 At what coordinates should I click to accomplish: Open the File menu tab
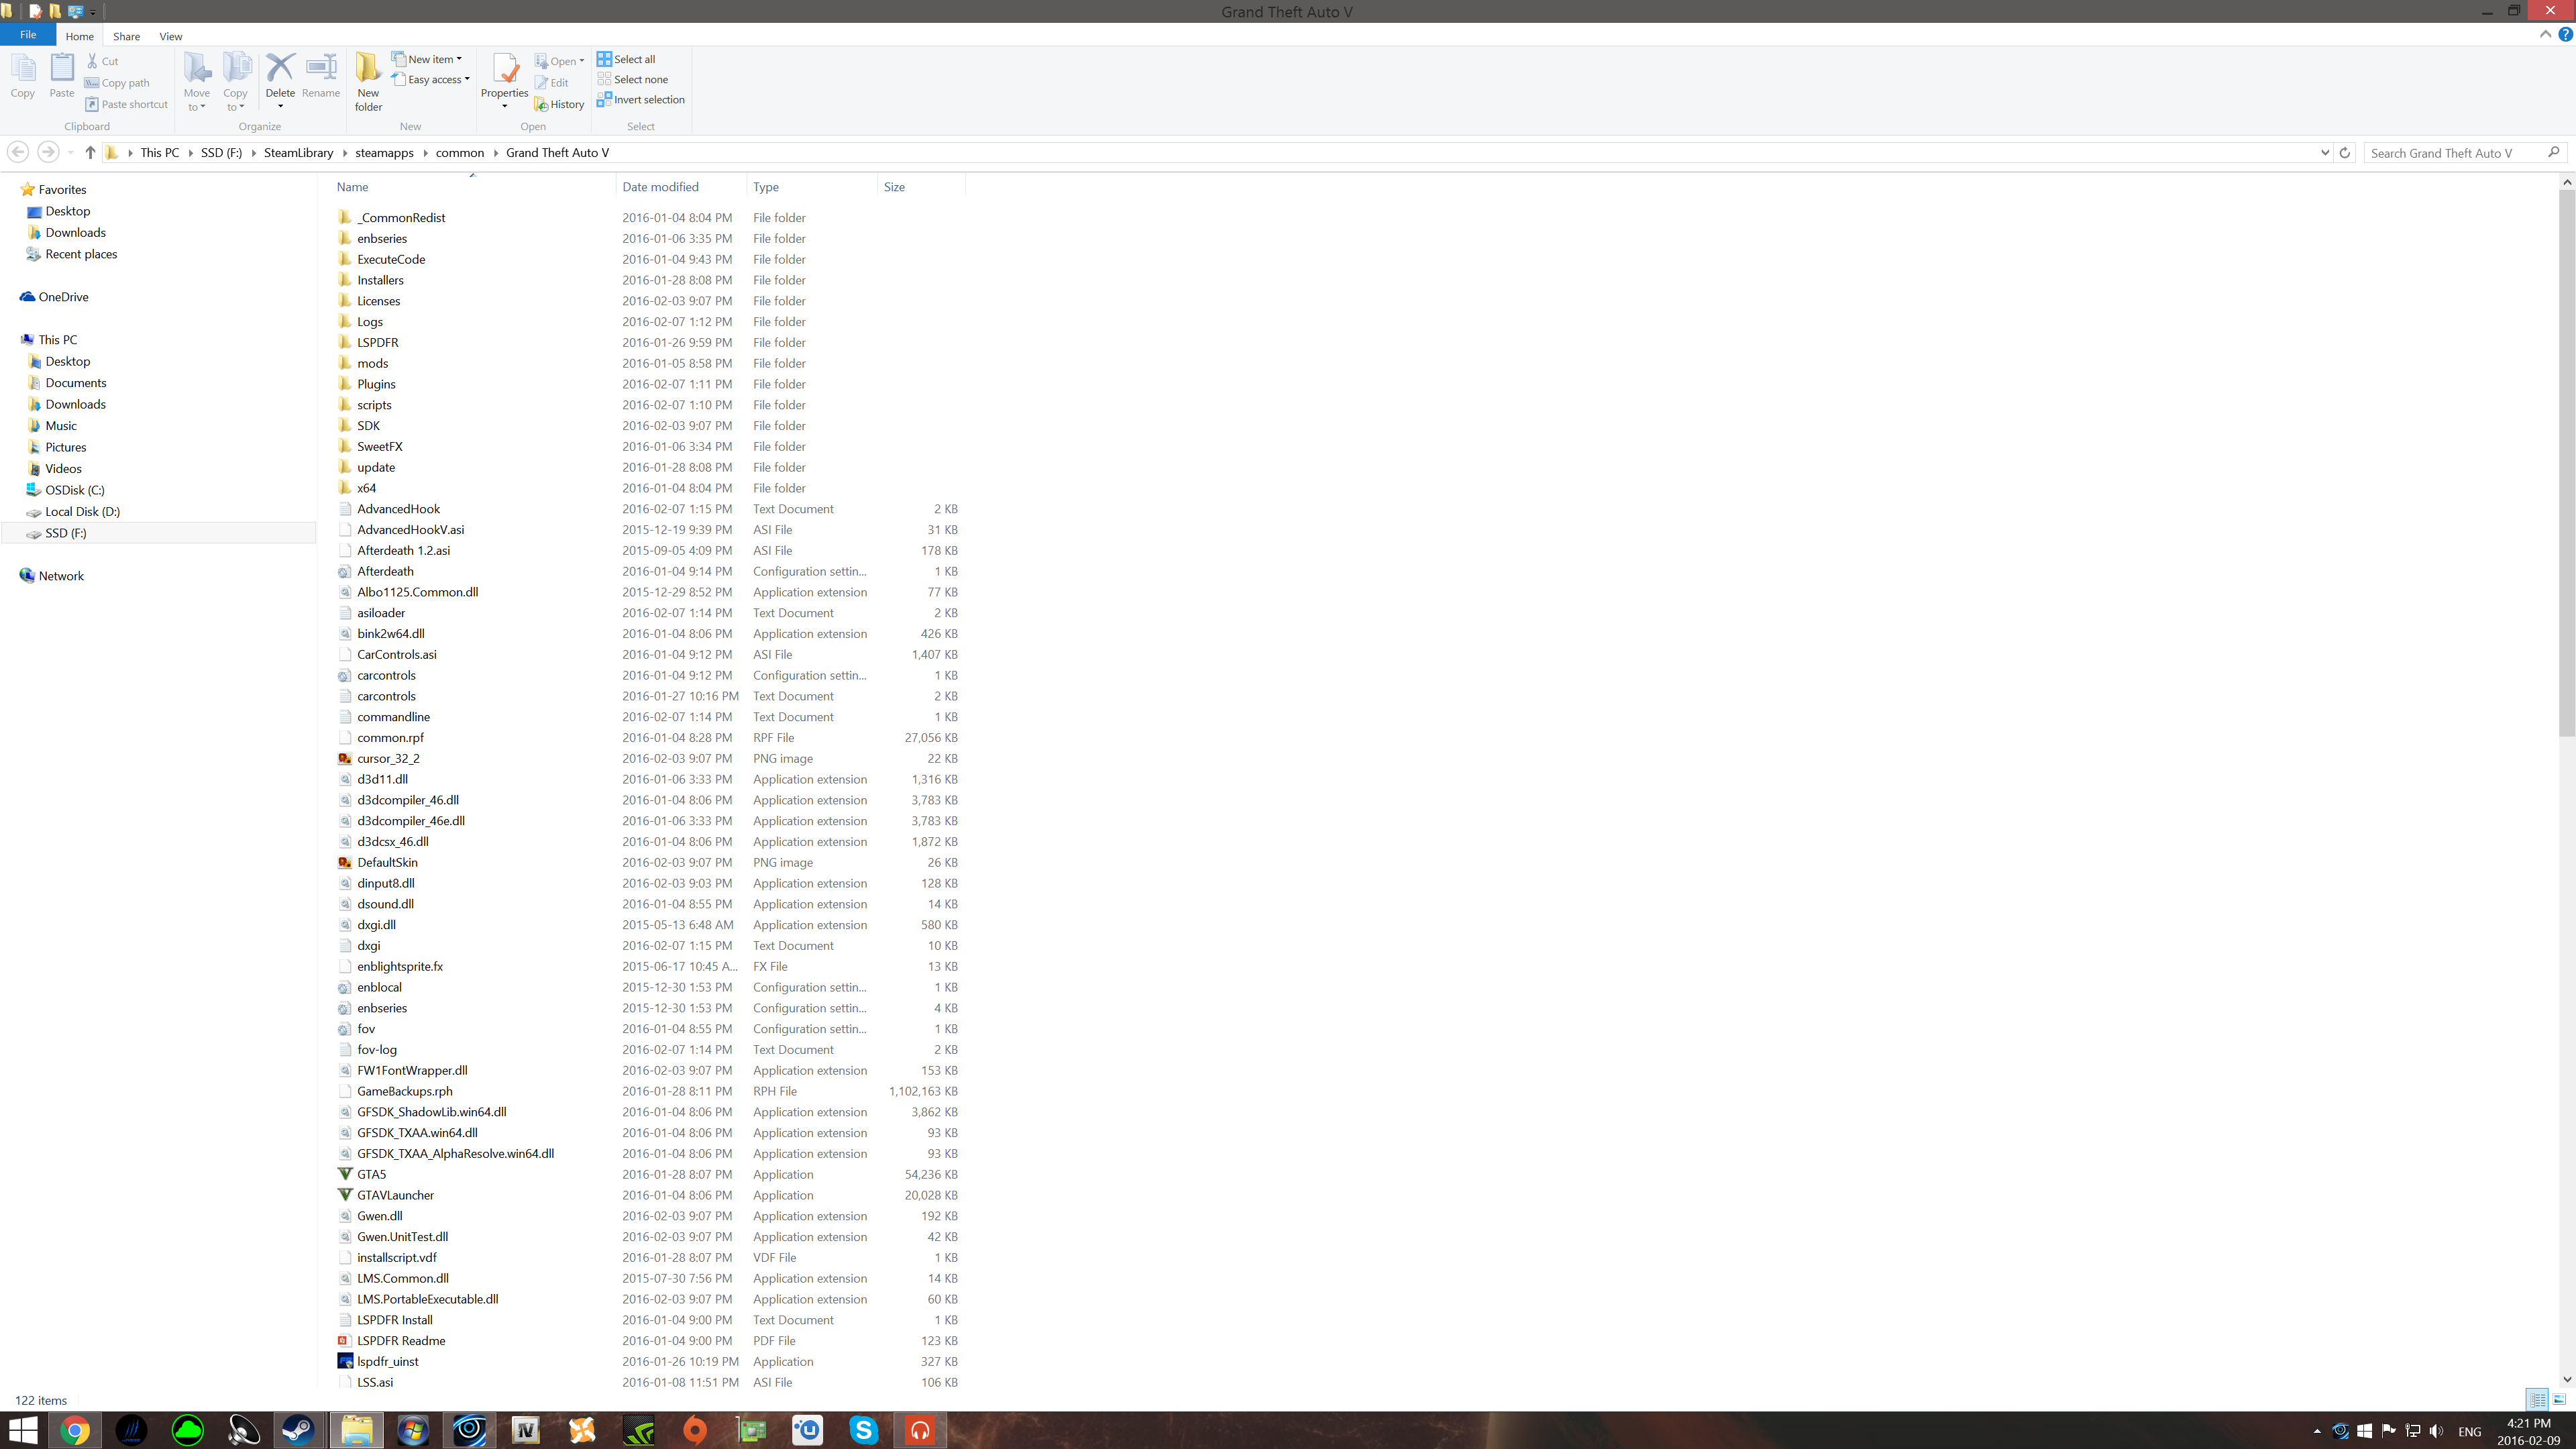pos(28,35)
